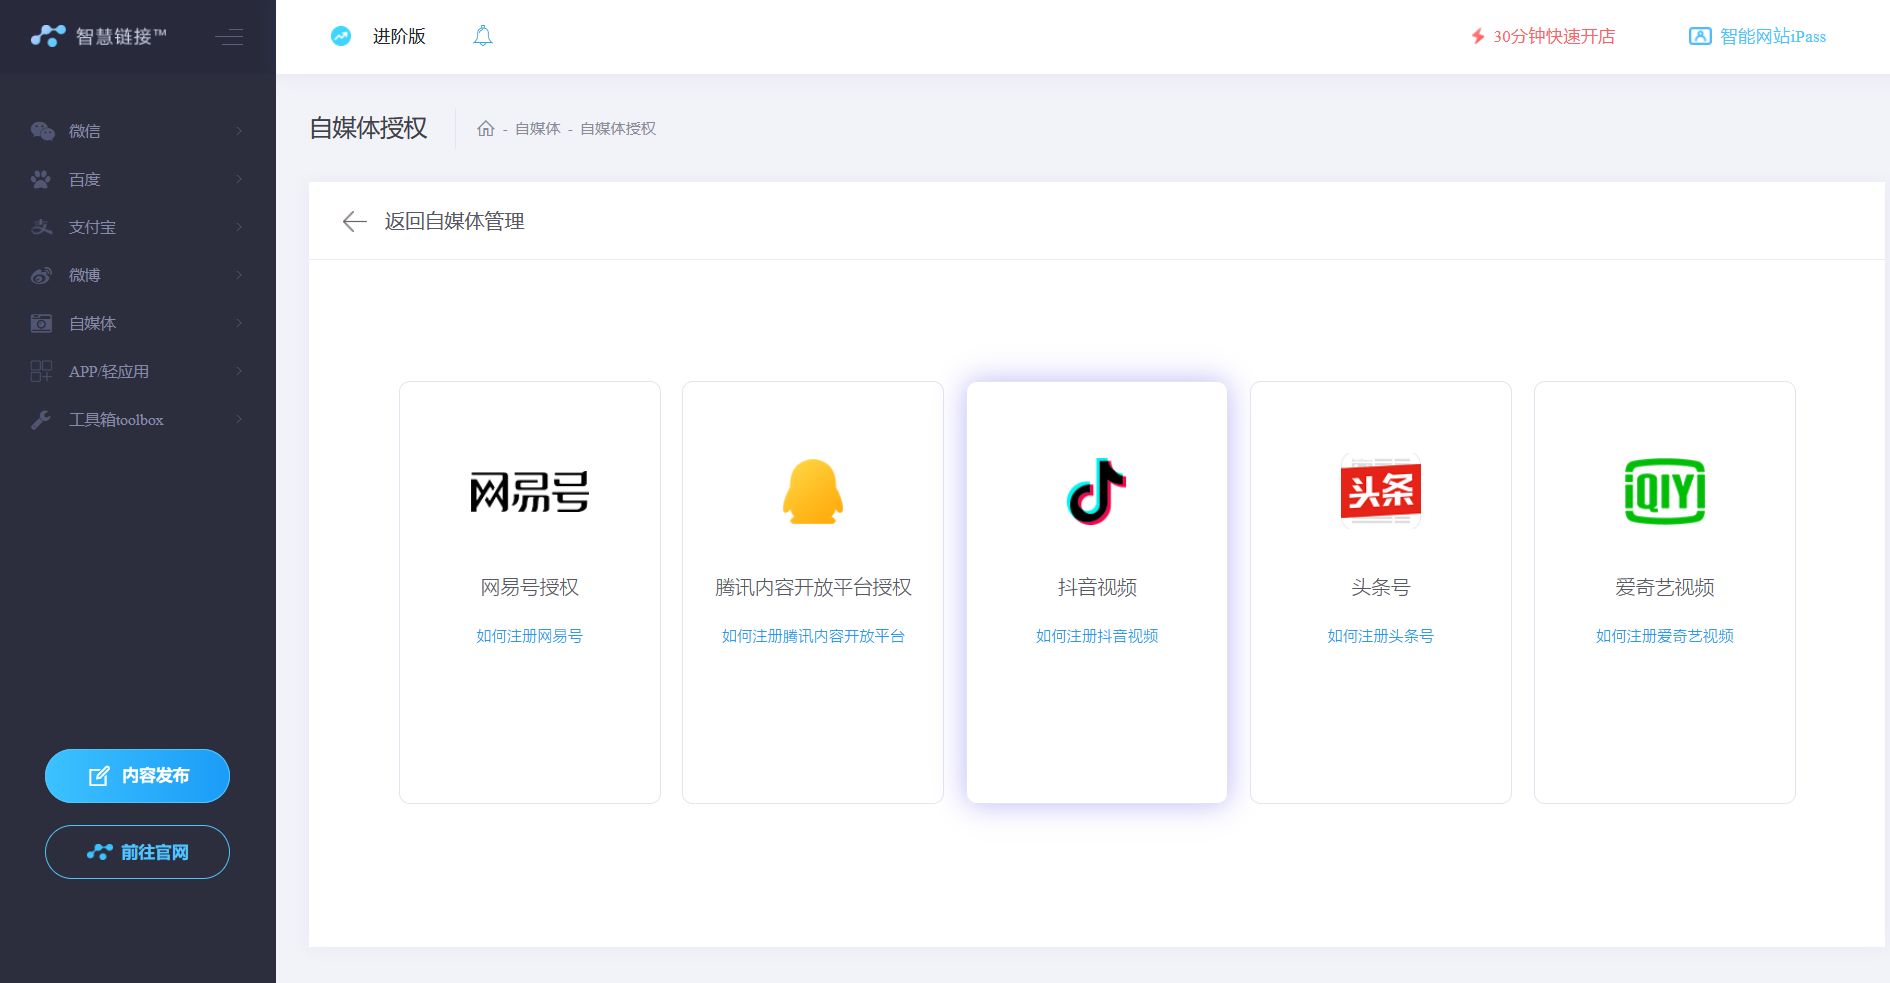Open the 支付宝 sidebar menu item
Image resolution: width=1890 pixels, height=983 pixels.
pos(92,227)
